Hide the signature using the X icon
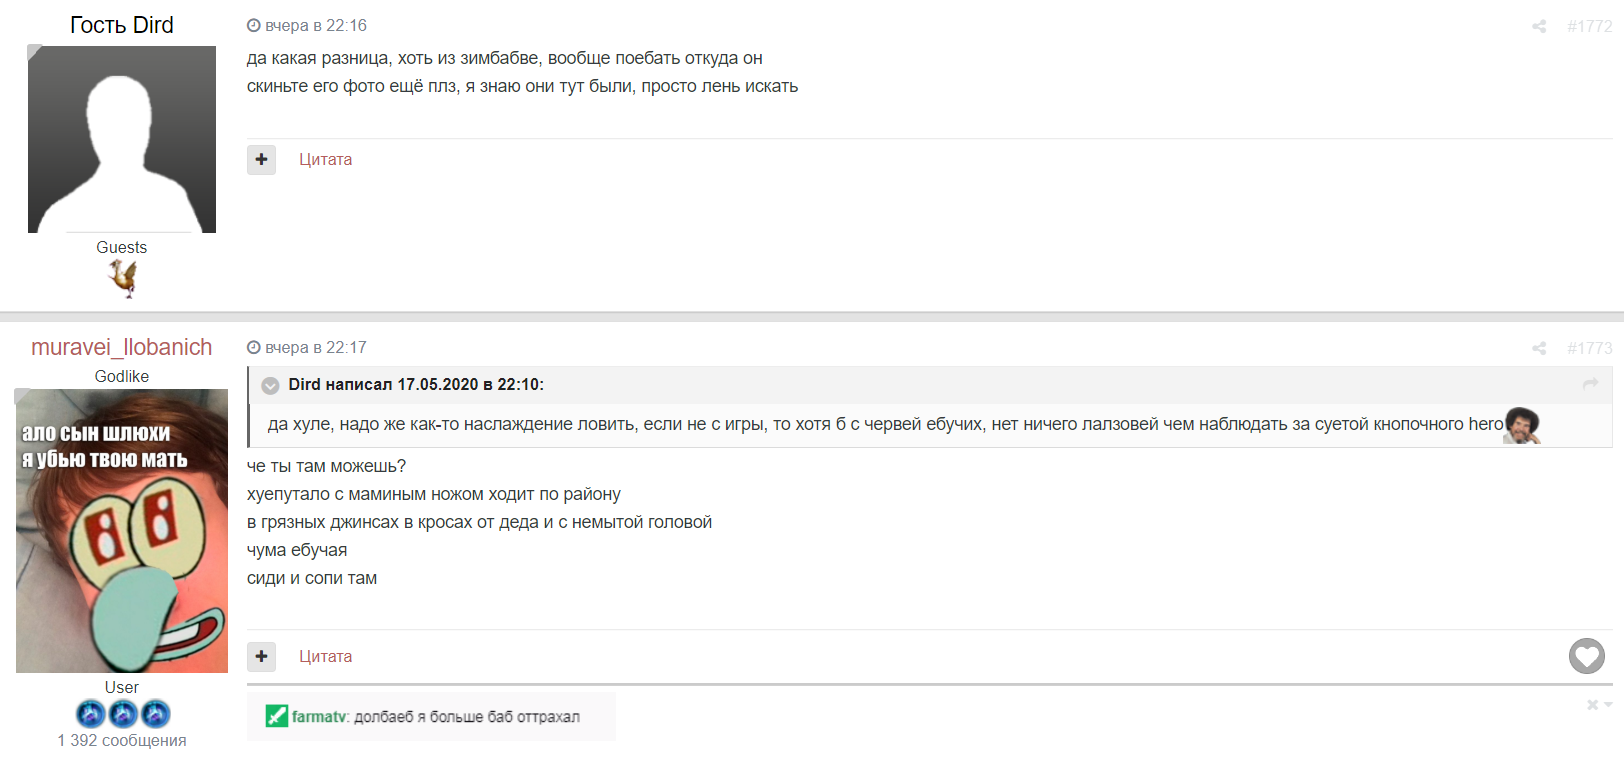The height and width of the screenshot is (759, 1624). point(1592,705)
